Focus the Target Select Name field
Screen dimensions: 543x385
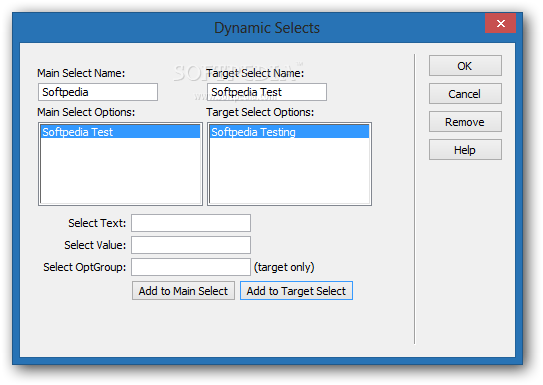(x=267, y=92)
